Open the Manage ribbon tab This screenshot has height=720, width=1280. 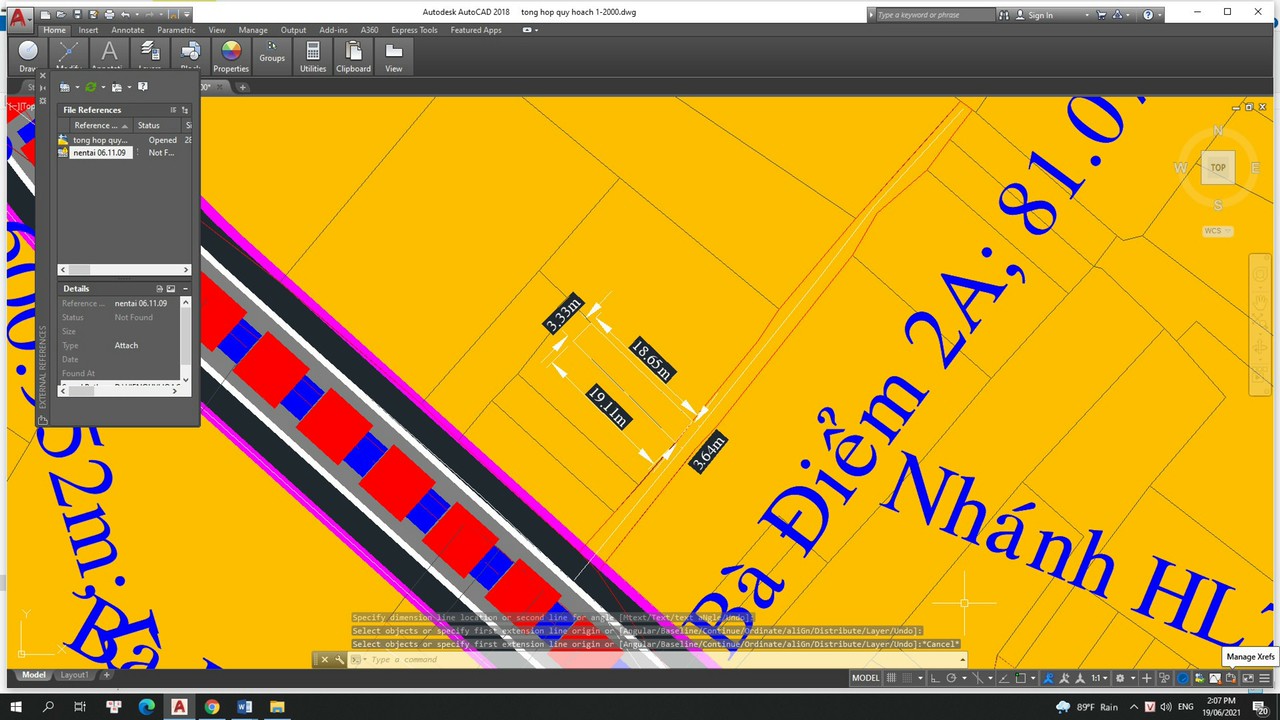tap(253, 30)
